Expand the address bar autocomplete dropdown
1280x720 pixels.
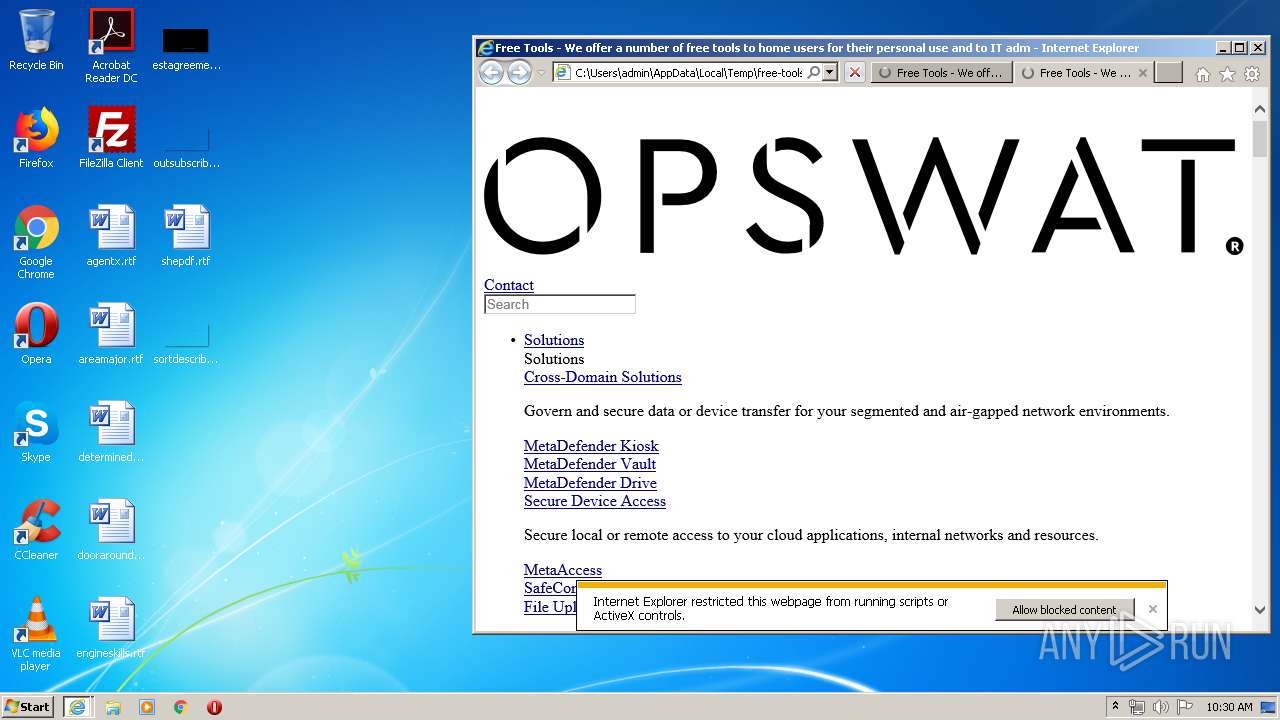[829, 72]
